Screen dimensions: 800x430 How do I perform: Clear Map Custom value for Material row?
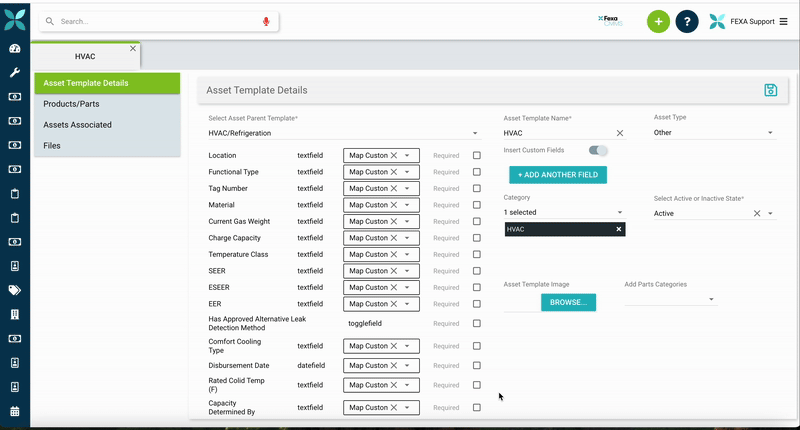394,205
